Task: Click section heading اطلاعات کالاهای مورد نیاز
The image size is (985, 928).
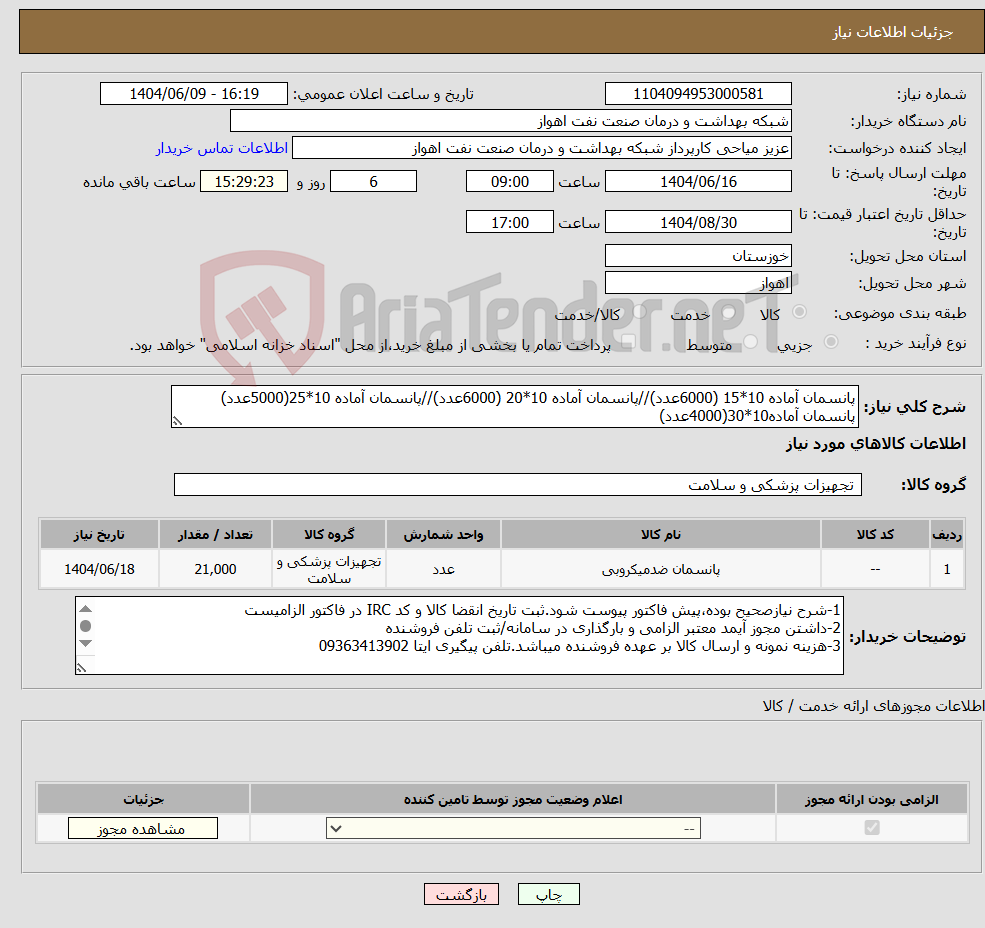Action: coord(876,444)
